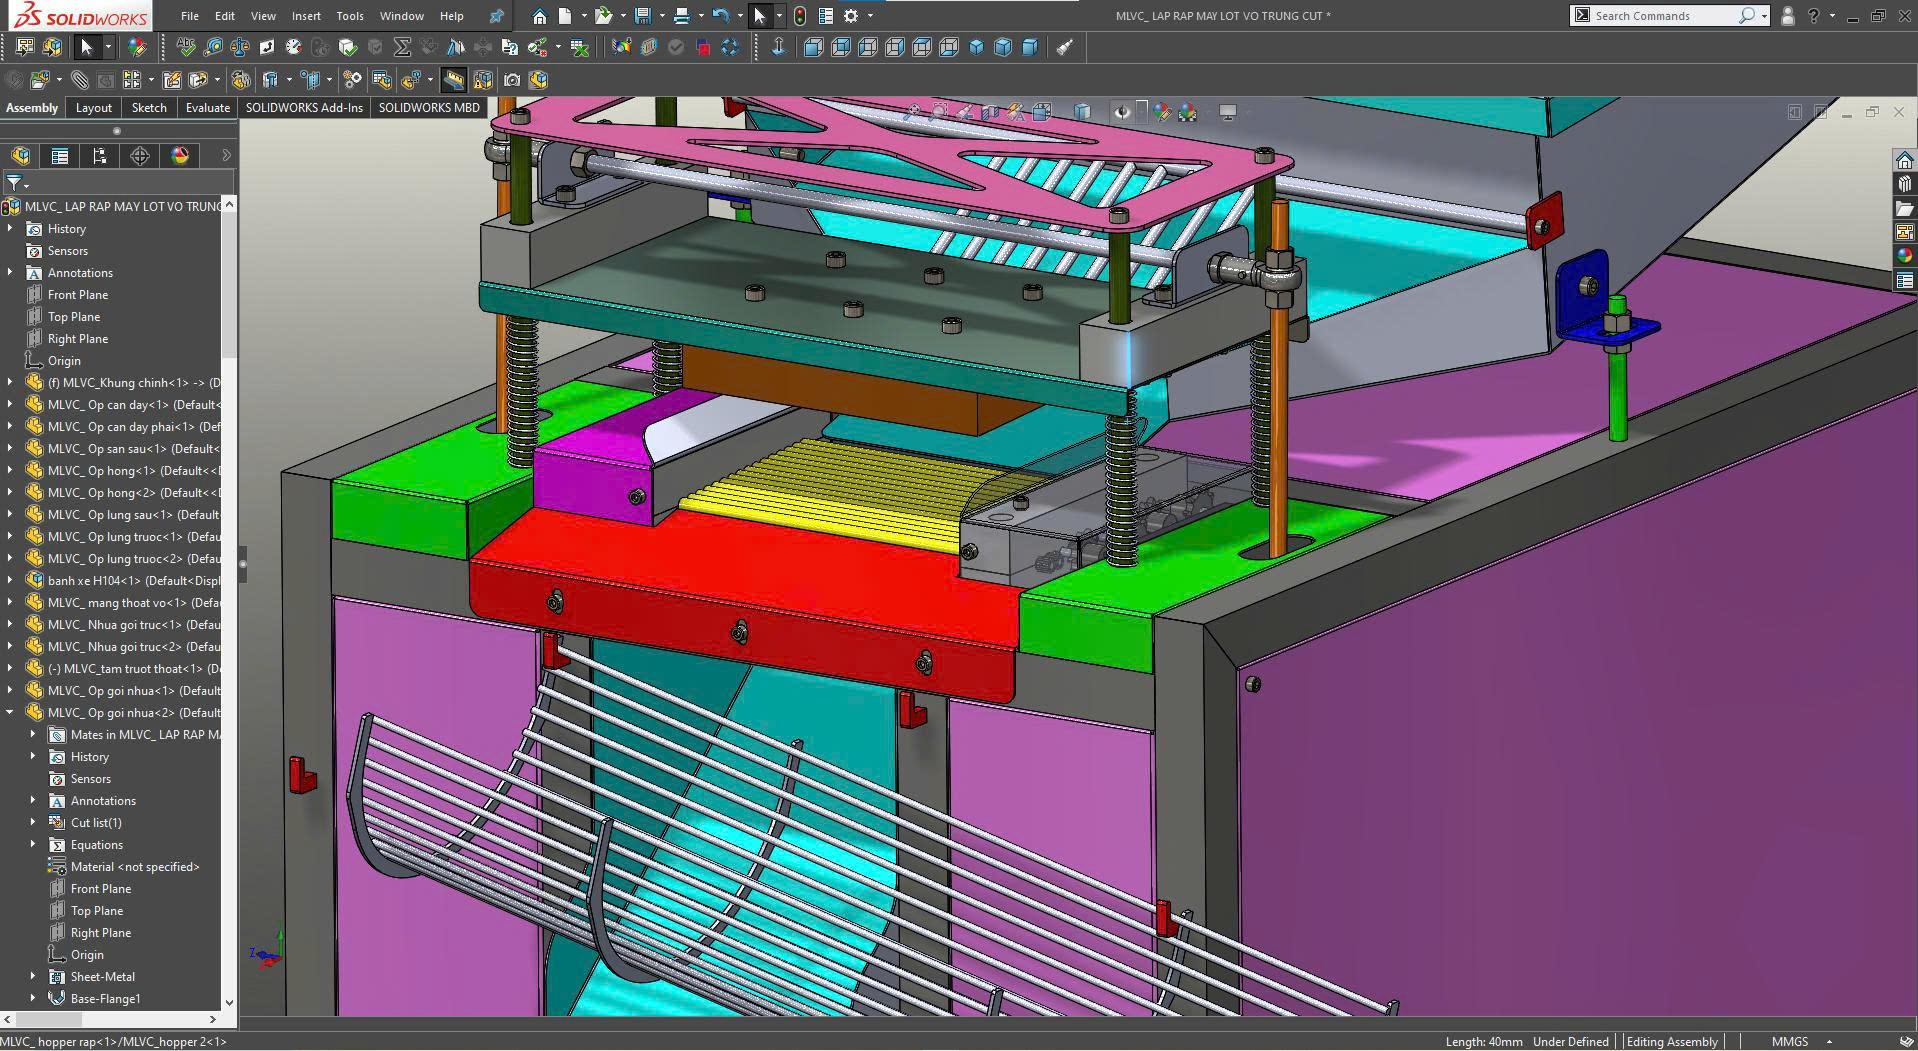Click the Save disk icon
Viewport: 1918px width, 1051px height.
[643, 16]
